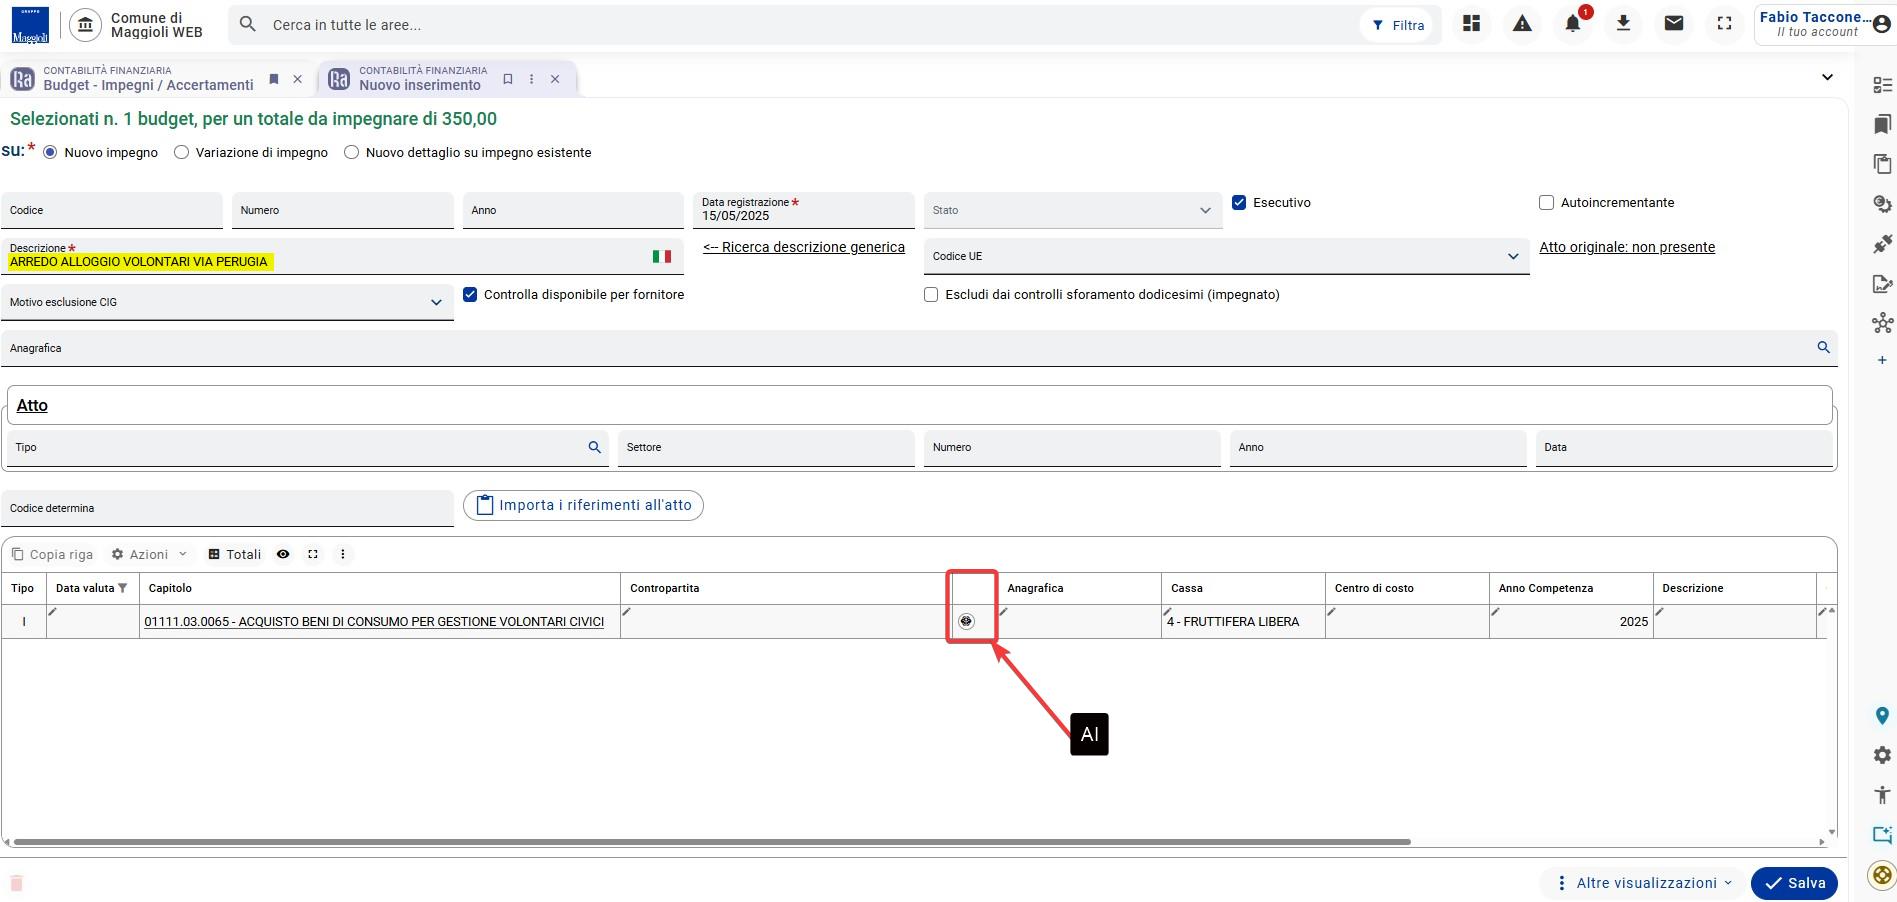This screenshot has height=902, width=1897.
Task: Click the Anno Competenza 2025 cell
Action: click(1571, 621)
